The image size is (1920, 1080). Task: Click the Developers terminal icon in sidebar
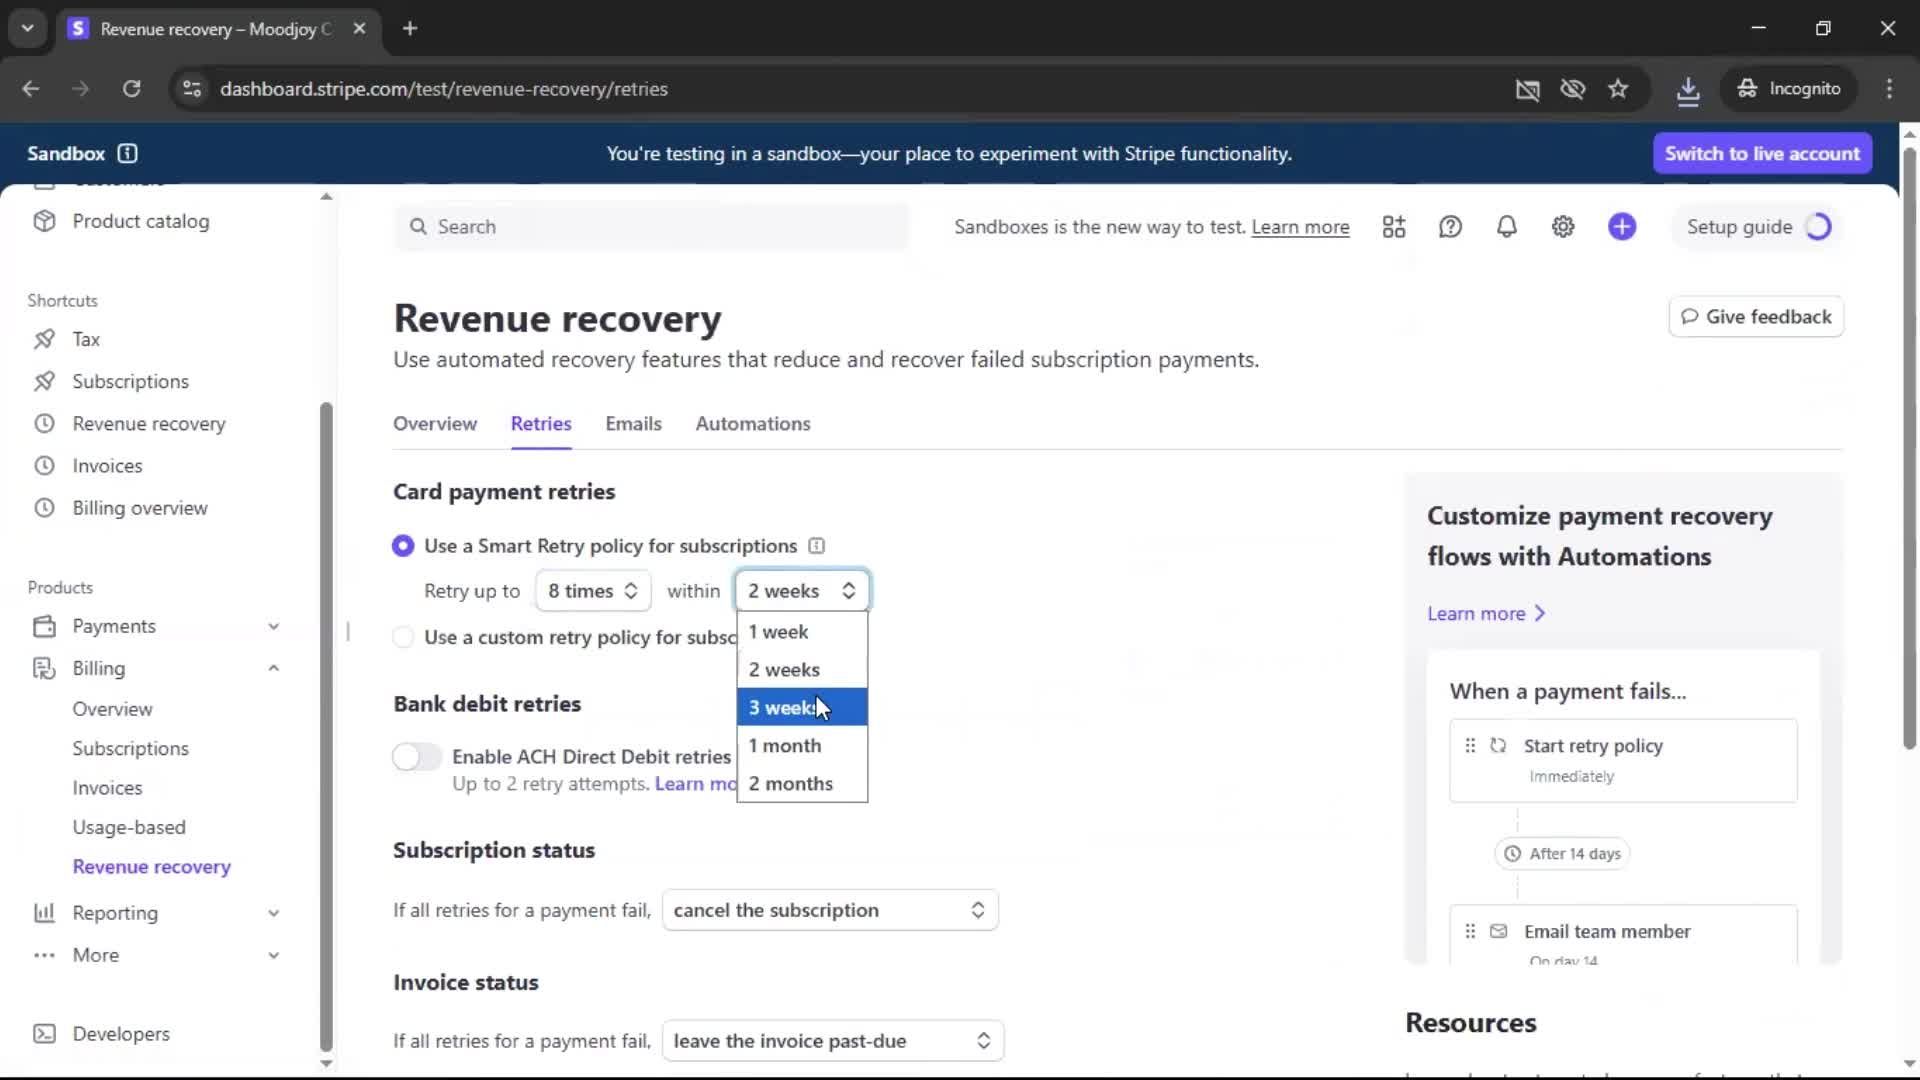(x=44, y=1034)
